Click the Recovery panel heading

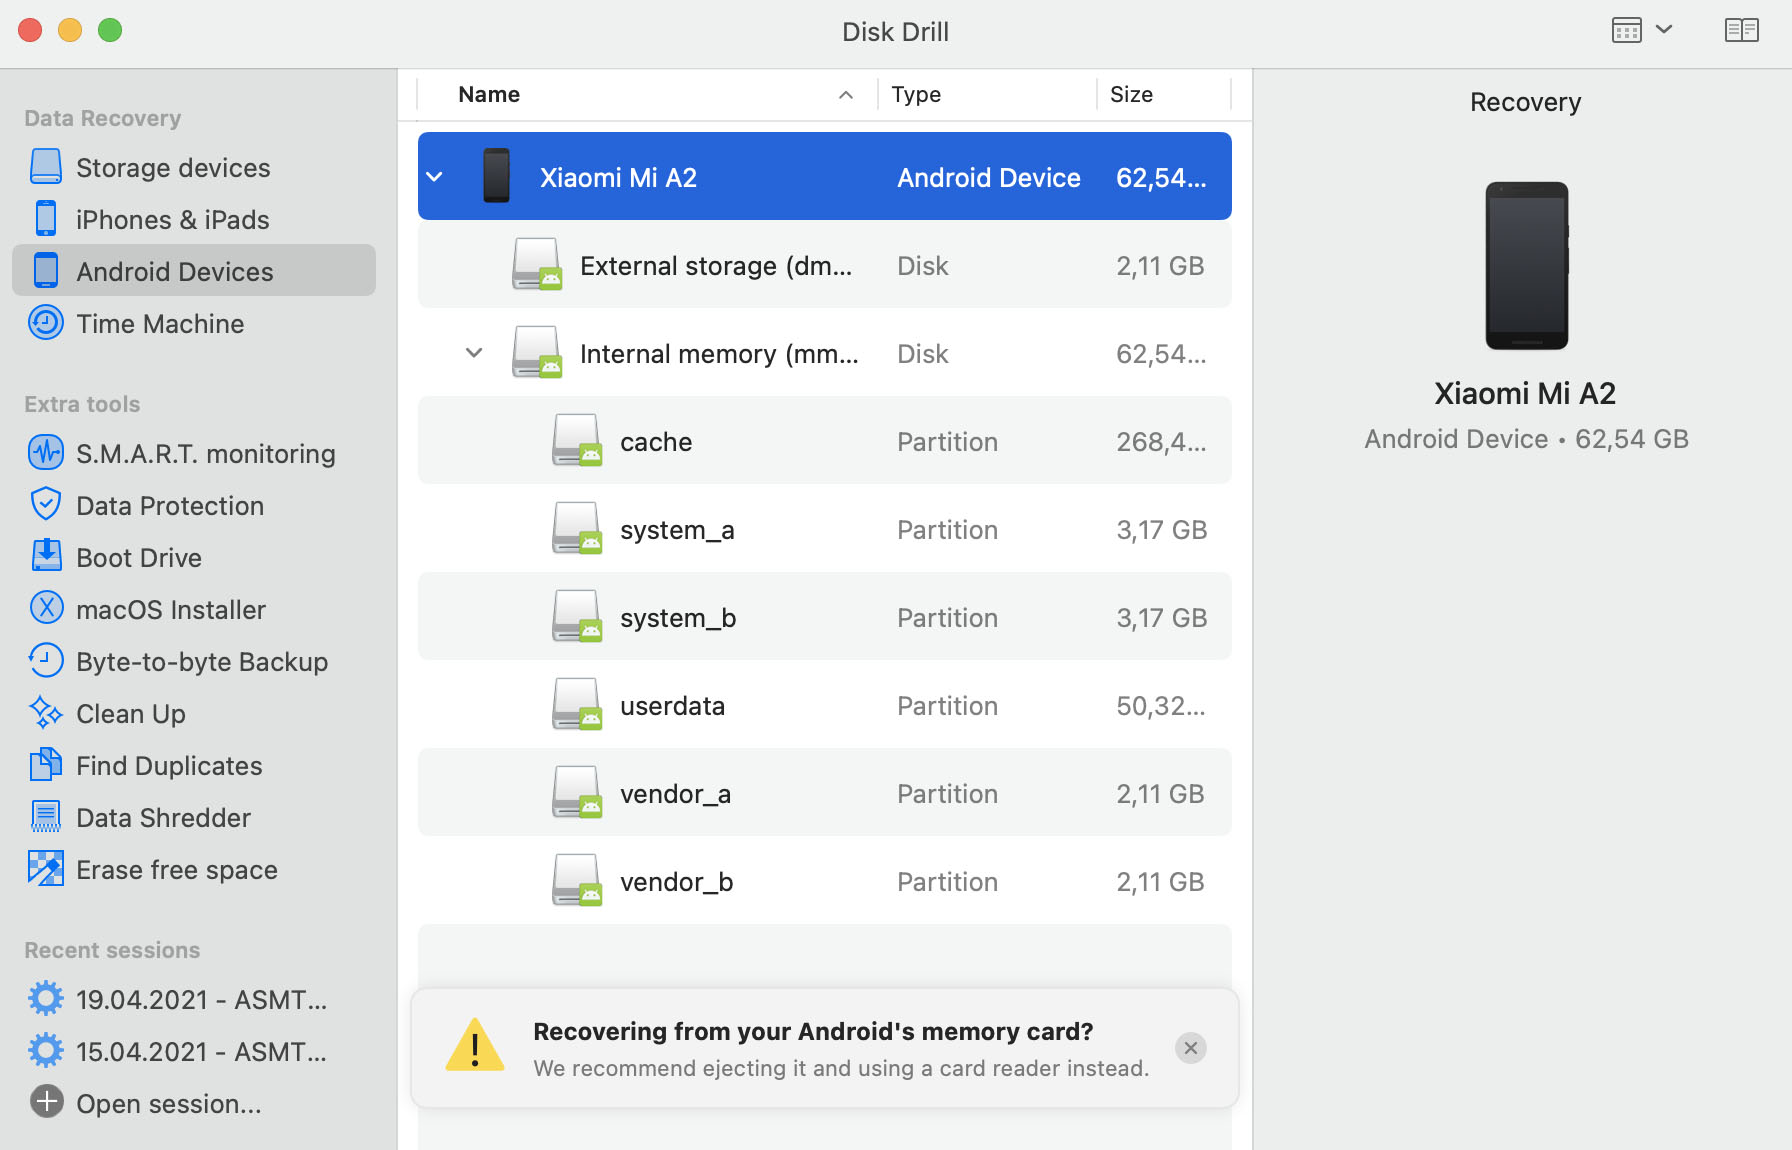1526,102
